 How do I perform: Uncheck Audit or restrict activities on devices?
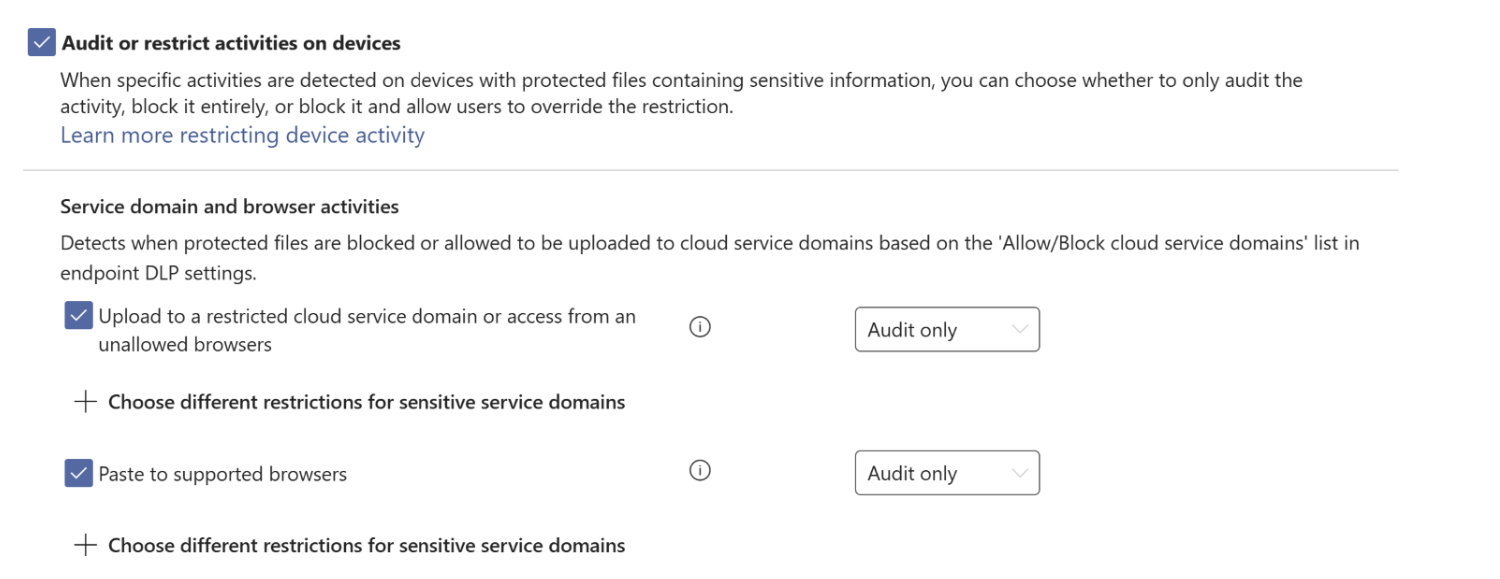[x=41, y=43]
